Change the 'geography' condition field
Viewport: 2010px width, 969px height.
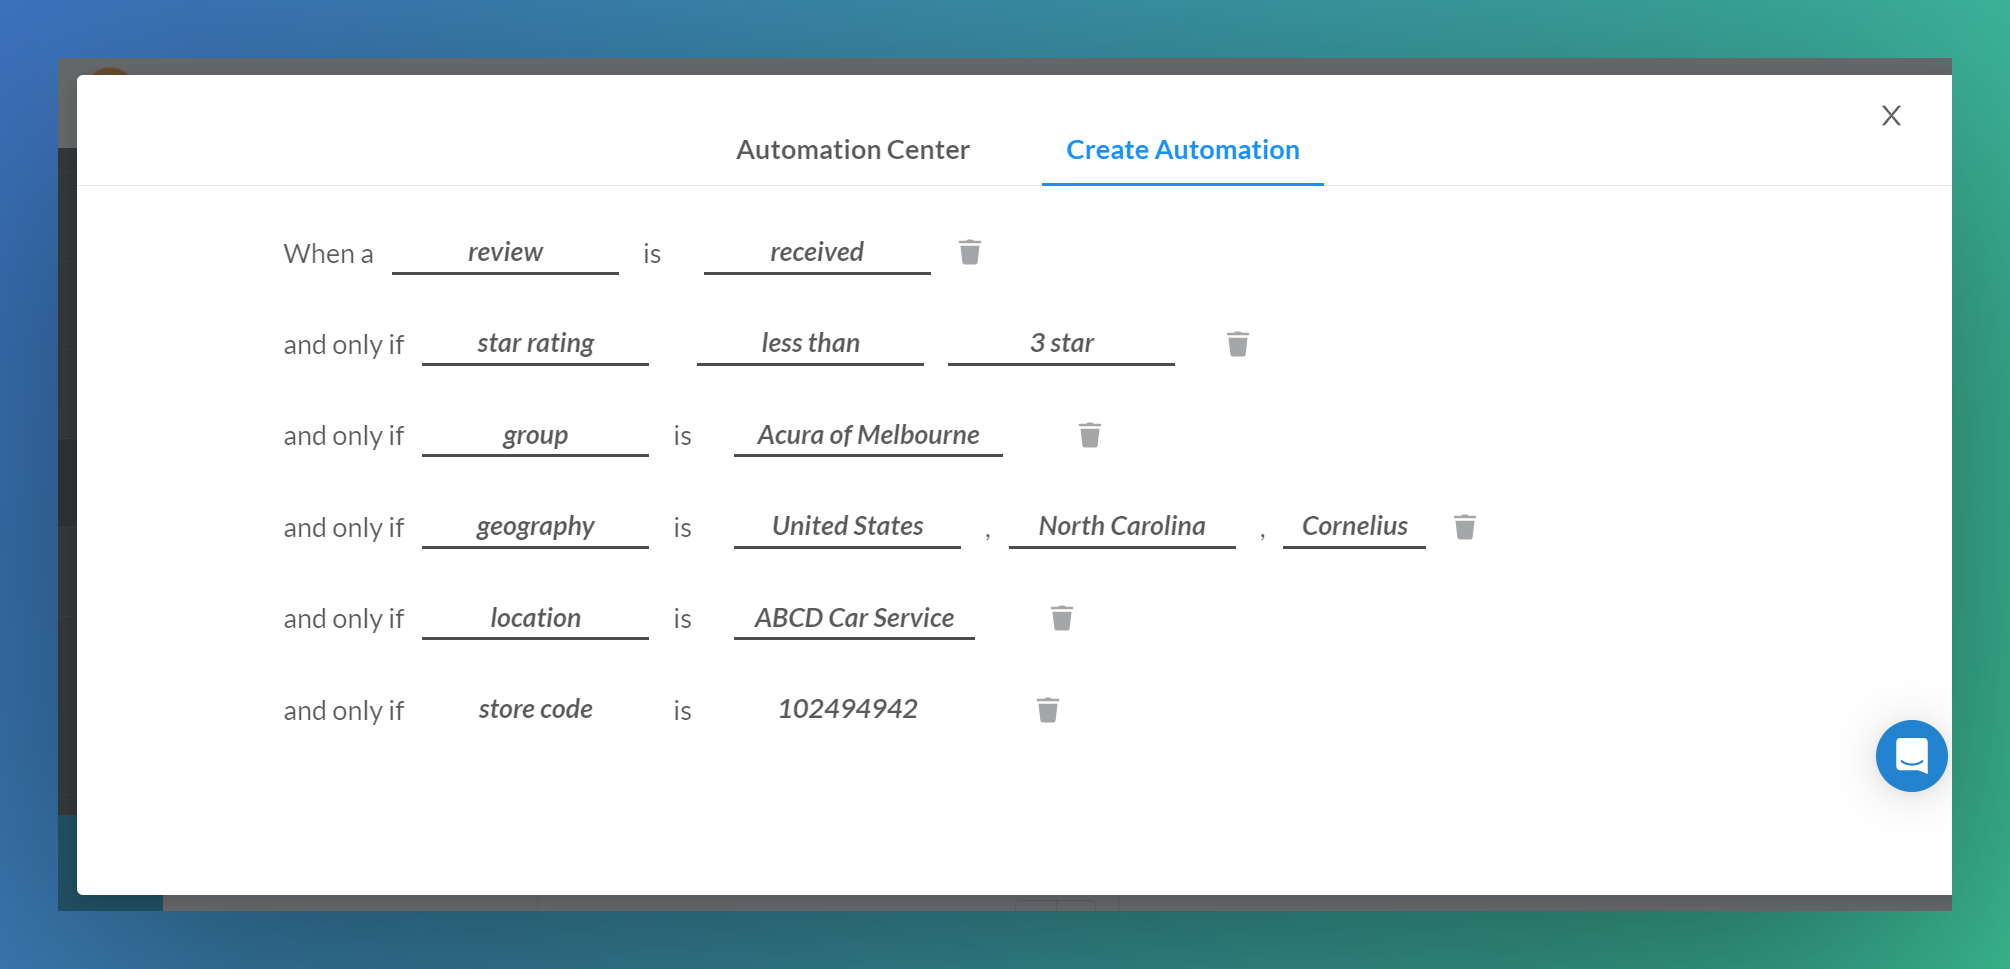535,527
